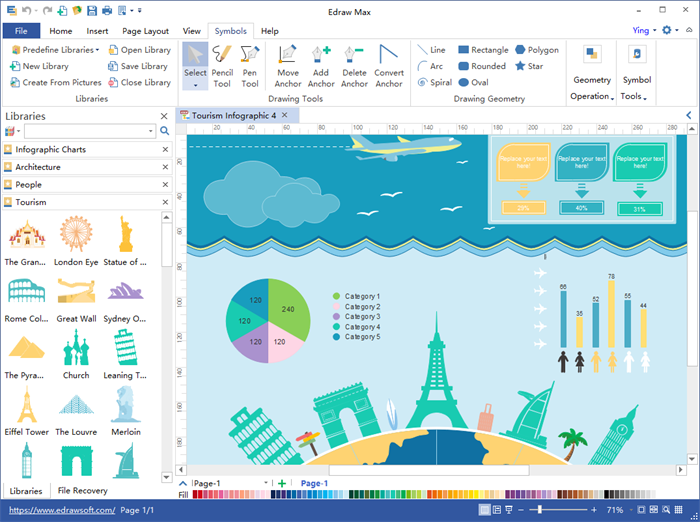Activate the Move Anchor tool
700x522 pixels.
click(288, 66)
